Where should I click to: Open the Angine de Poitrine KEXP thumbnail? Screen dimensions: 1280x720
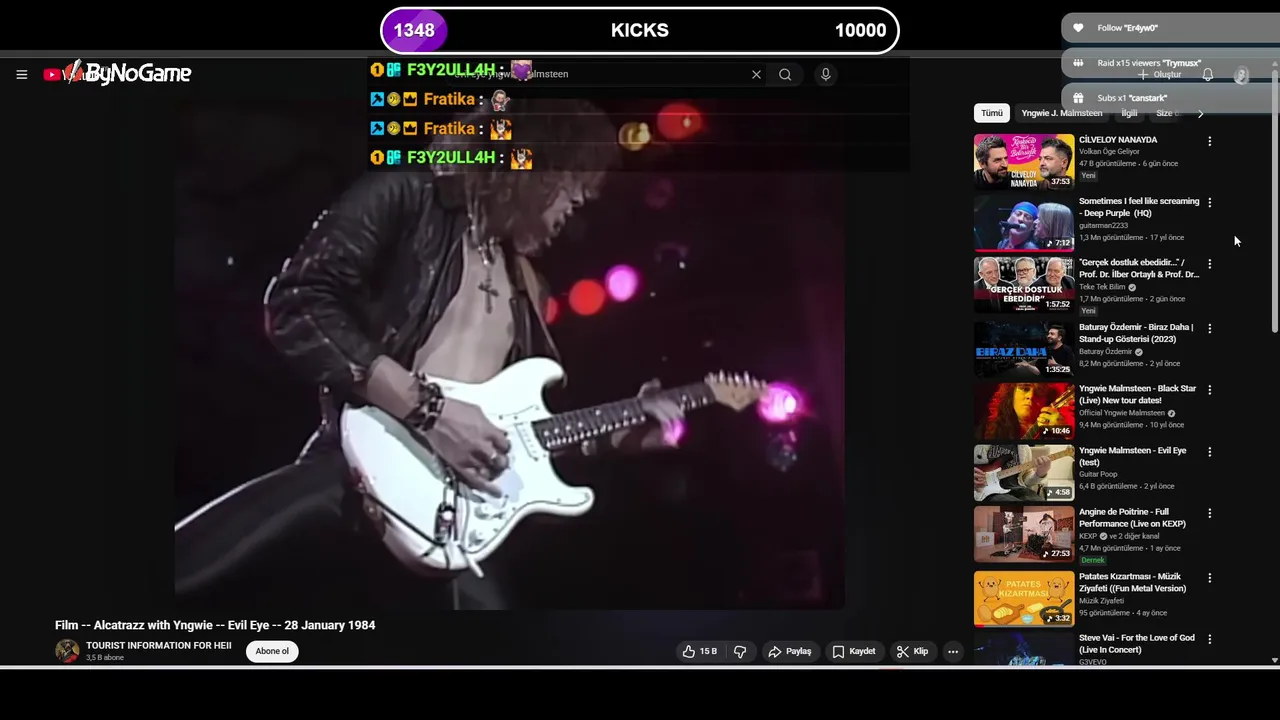[1024, 534]
